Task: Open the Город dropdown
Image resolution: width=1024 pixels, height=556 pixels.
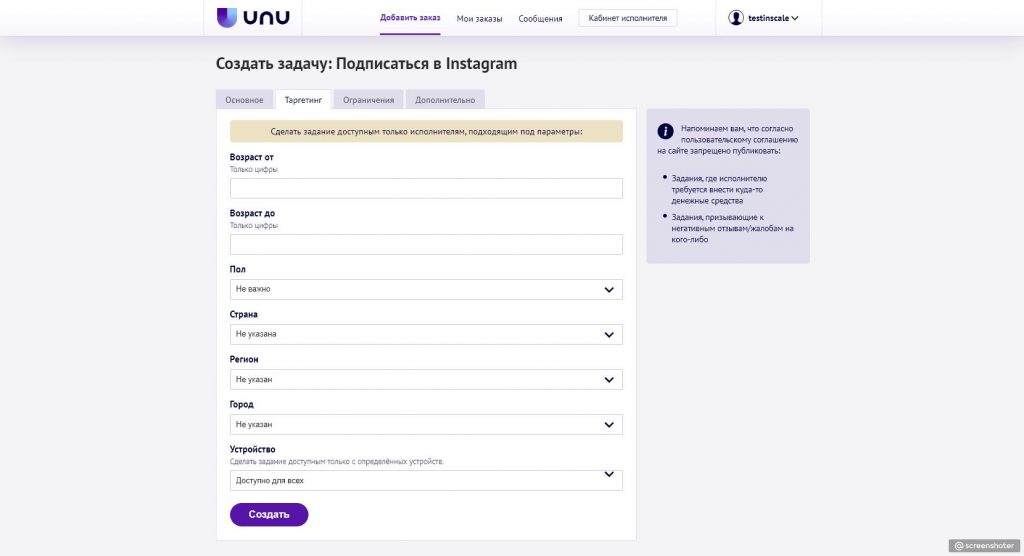Action: pyautogui.click(x=426, y=425)
